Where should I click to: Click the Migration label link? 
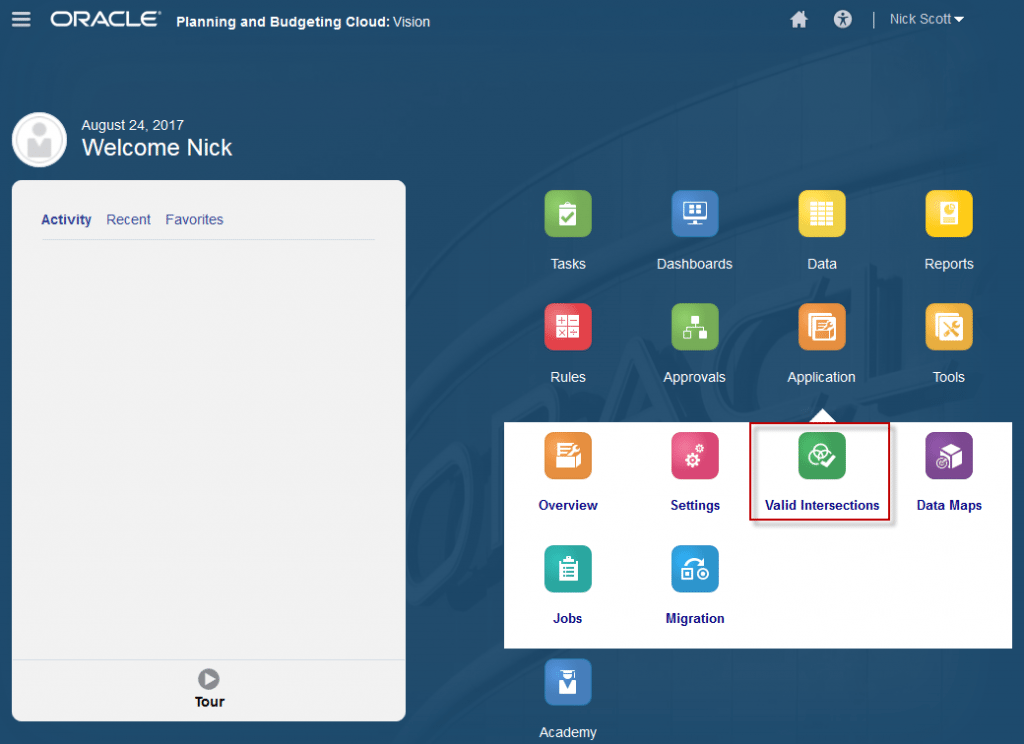(x=695, y=618)
